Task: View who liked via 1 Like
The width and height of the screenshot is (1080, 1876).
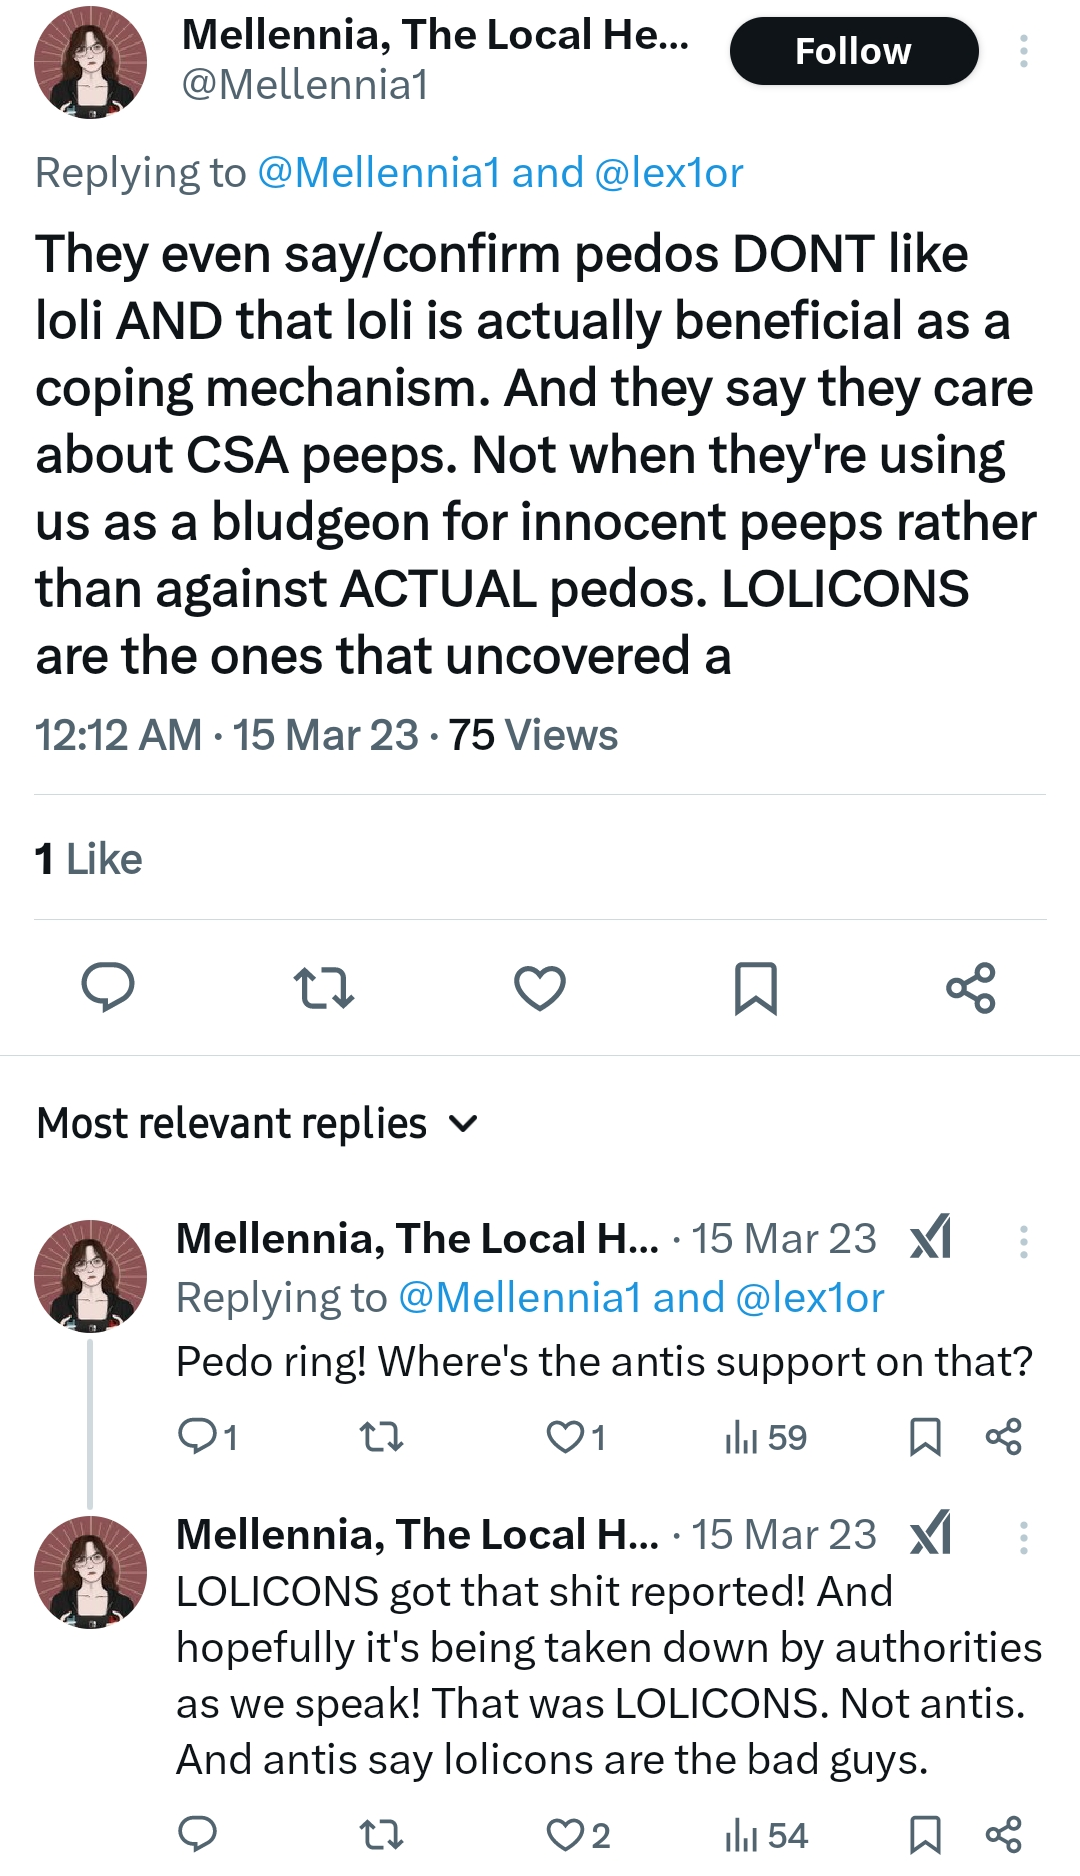Action: (88, 859)
